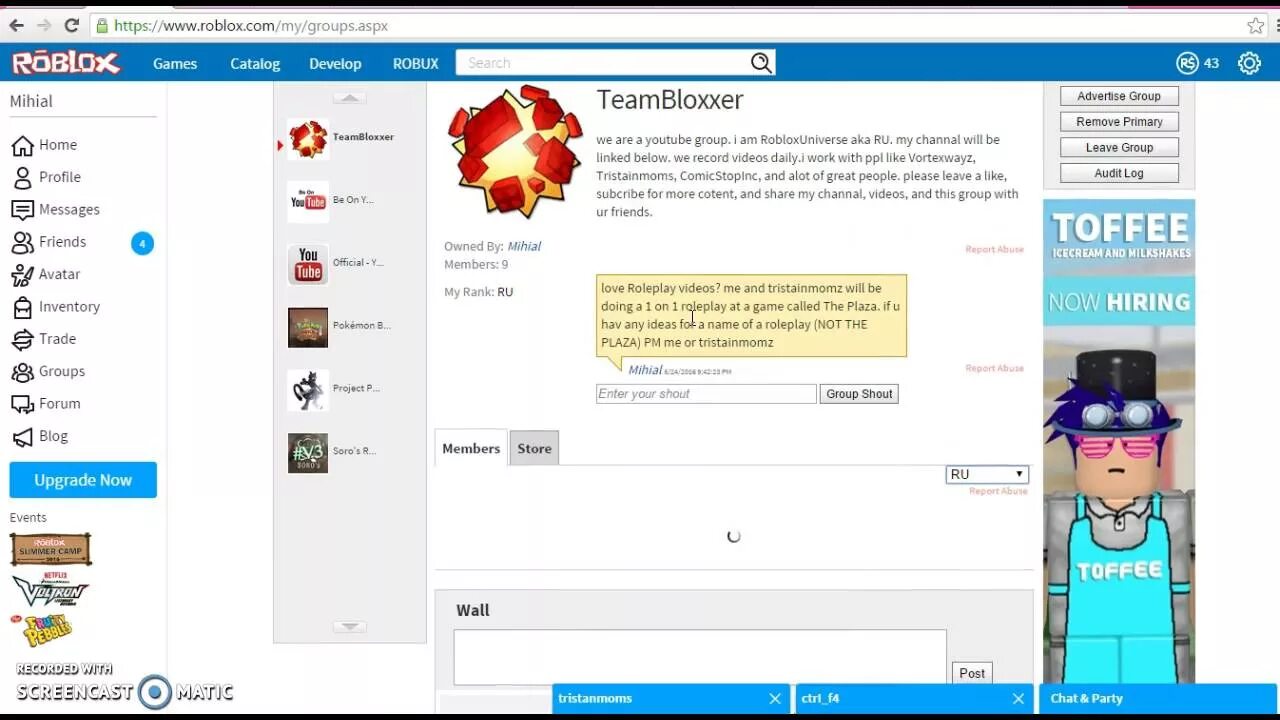The image size is (1280, 720).
Task: Click the Groups icon in sidebar
Action: pyautogui.click(x=22, y=371)
